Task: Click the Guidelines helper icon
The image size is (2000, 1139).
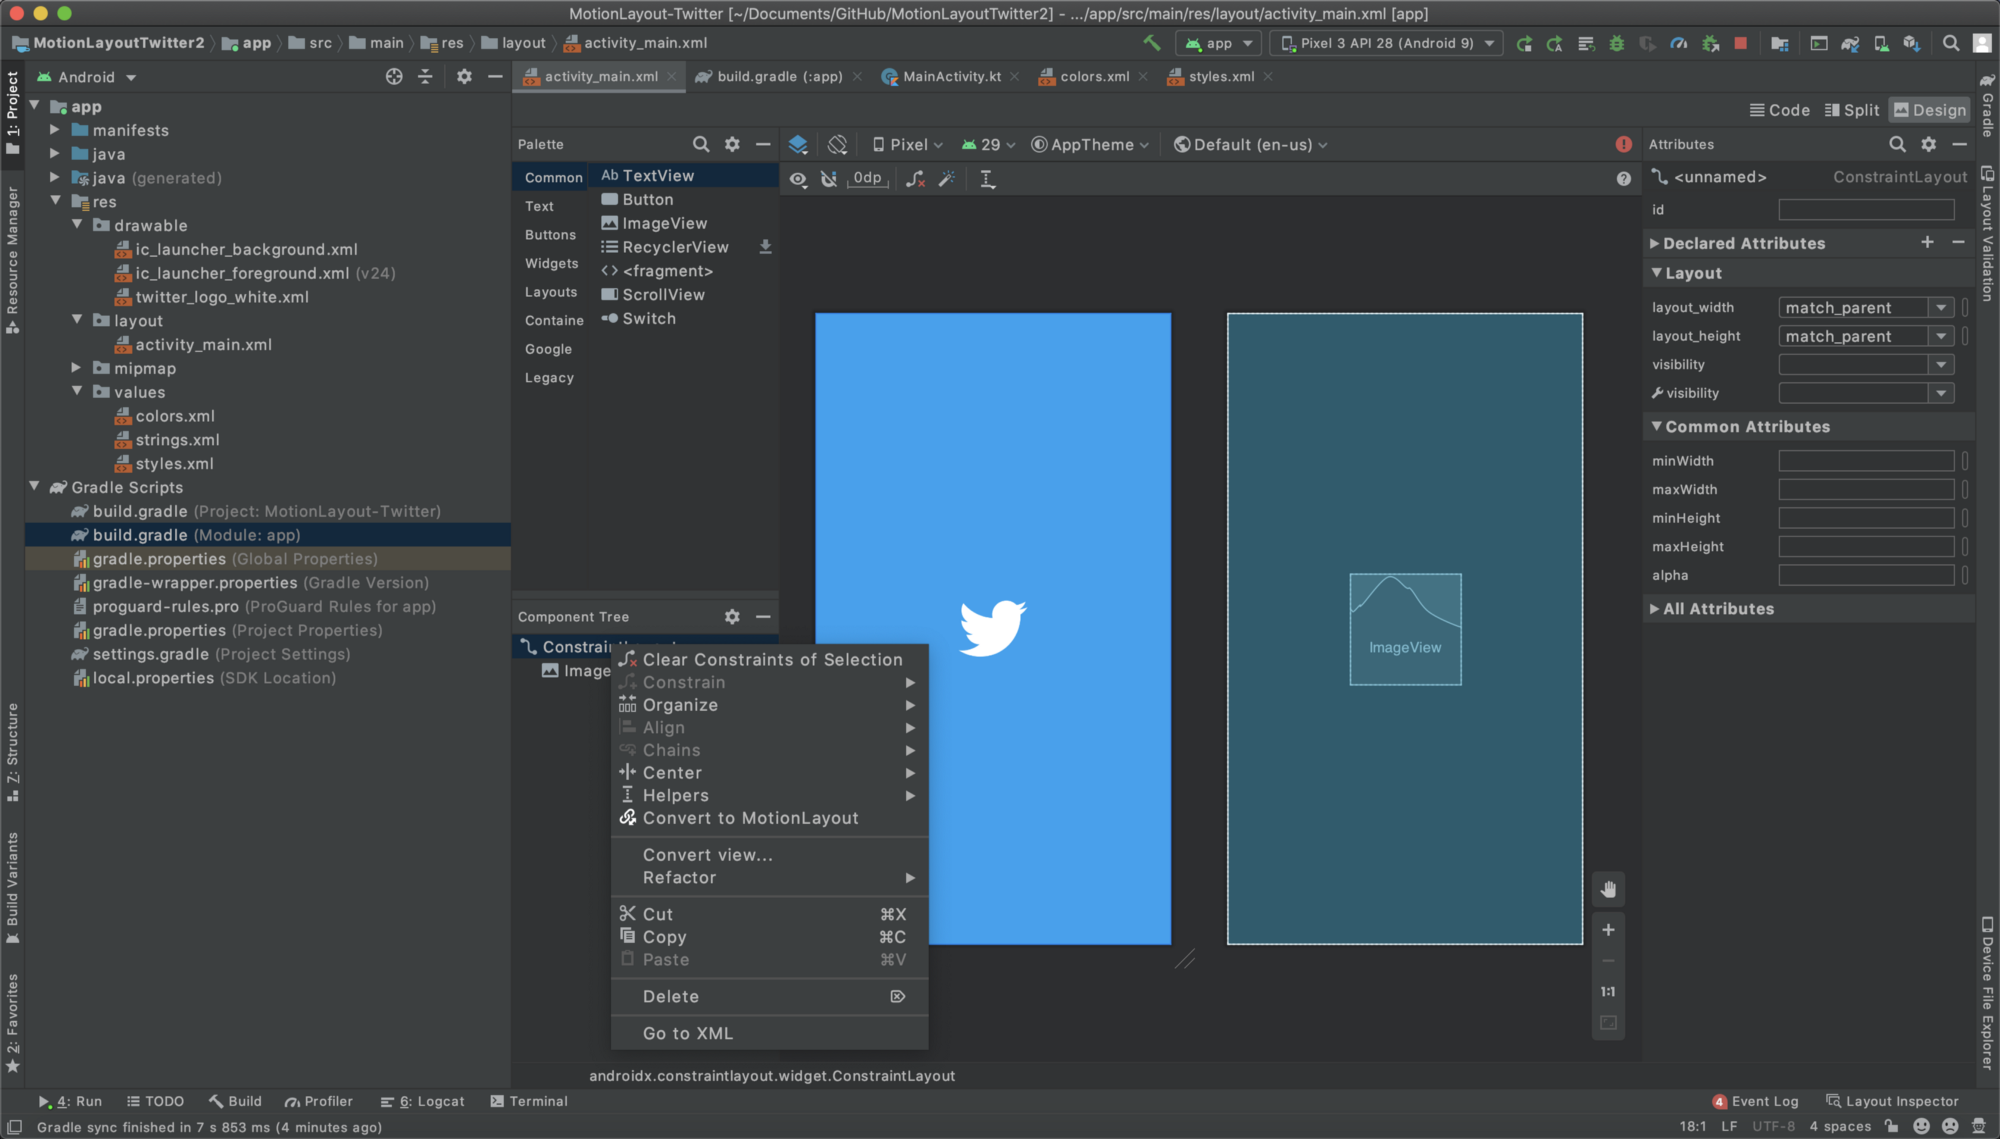Action: tap(987, 179)
